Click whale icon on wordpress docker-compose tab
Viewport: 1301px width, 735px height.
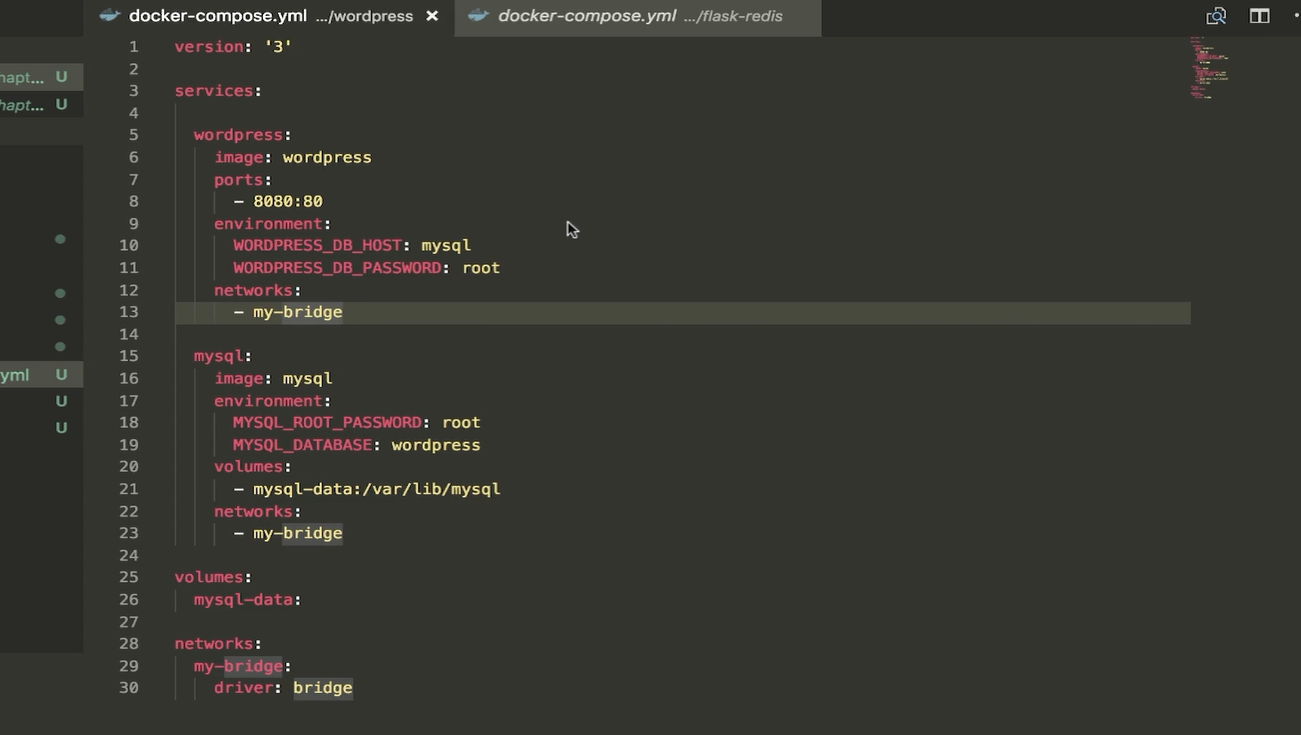tap(110, 16)
